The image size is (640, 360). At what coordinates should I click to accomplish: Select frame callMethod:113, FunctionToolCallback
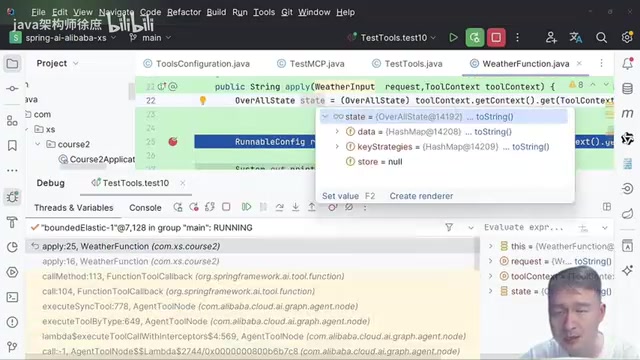193,276
